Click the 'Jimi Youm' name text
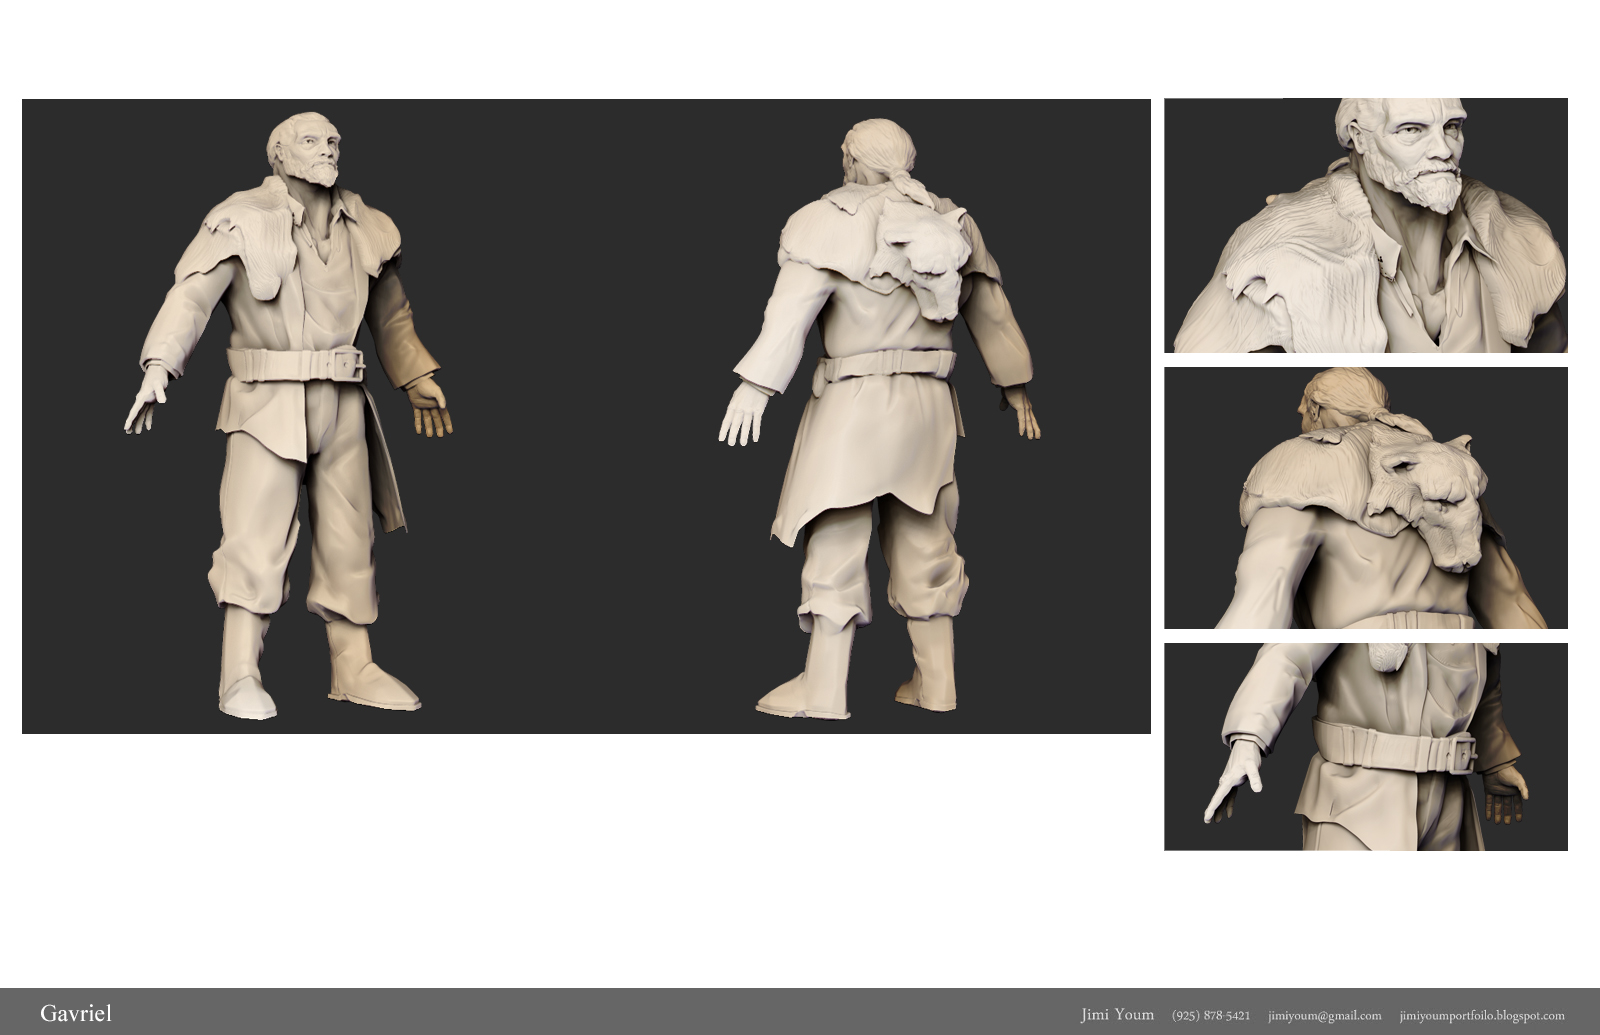 point(1117,1014)
